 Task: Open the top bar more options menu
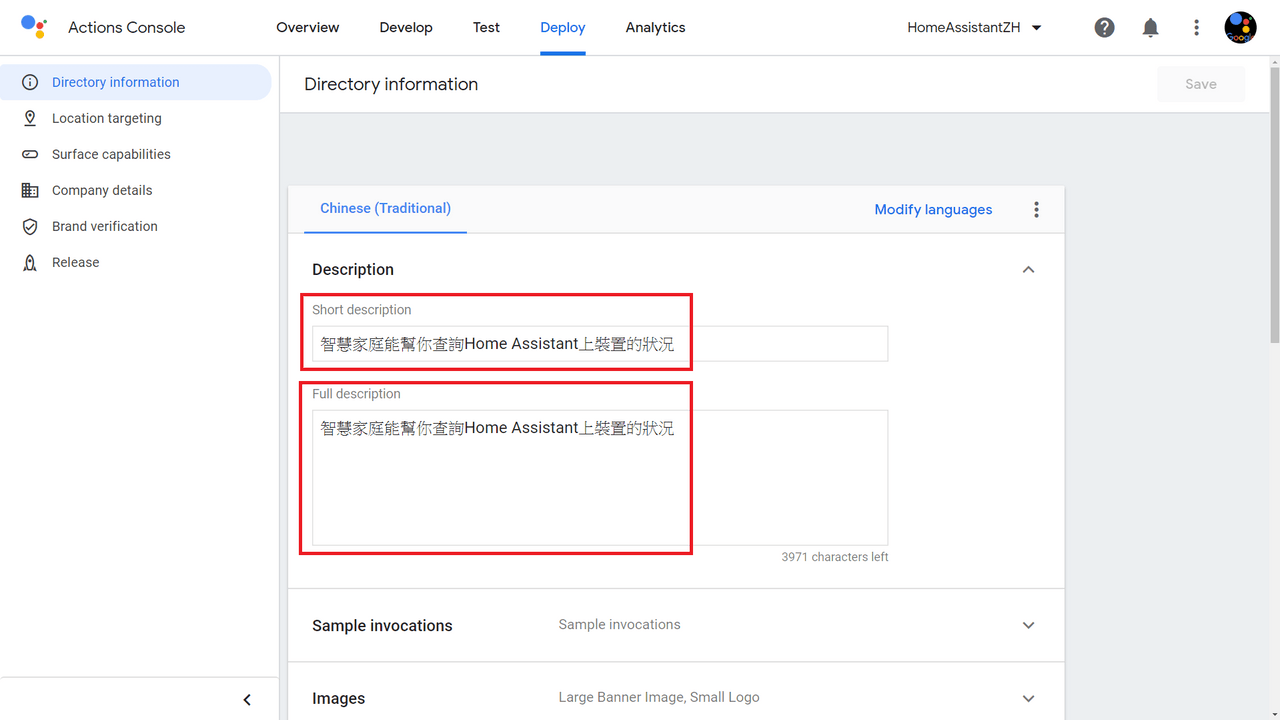pyautogui.click(x=1196, y=28)
